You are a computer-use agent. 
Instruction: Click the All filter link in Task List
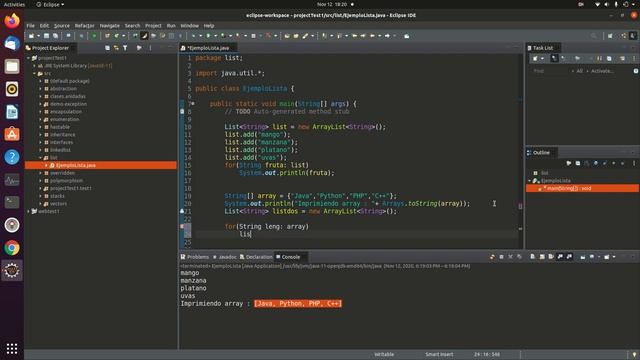[580, 71]
